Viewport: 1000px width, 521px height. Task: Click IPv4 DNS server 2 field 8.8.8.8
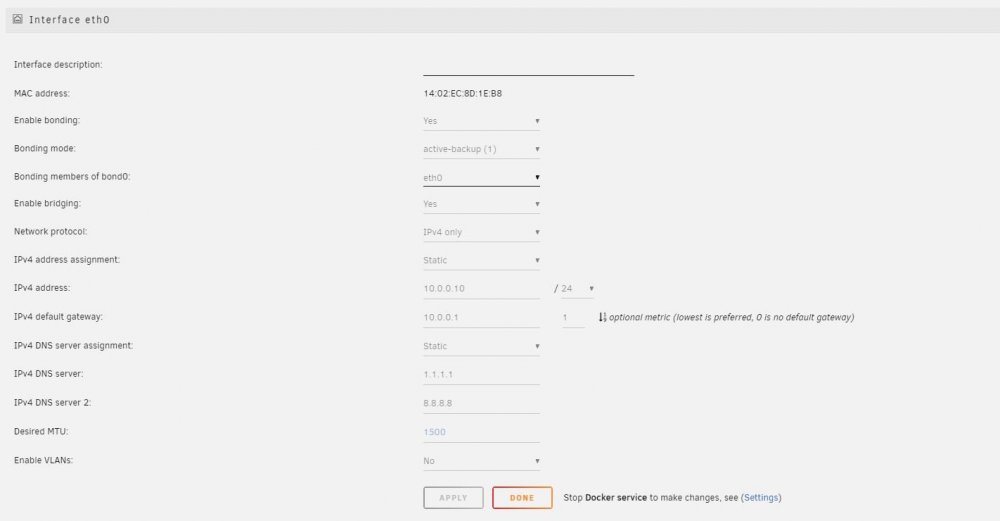(x=481, y=403)
